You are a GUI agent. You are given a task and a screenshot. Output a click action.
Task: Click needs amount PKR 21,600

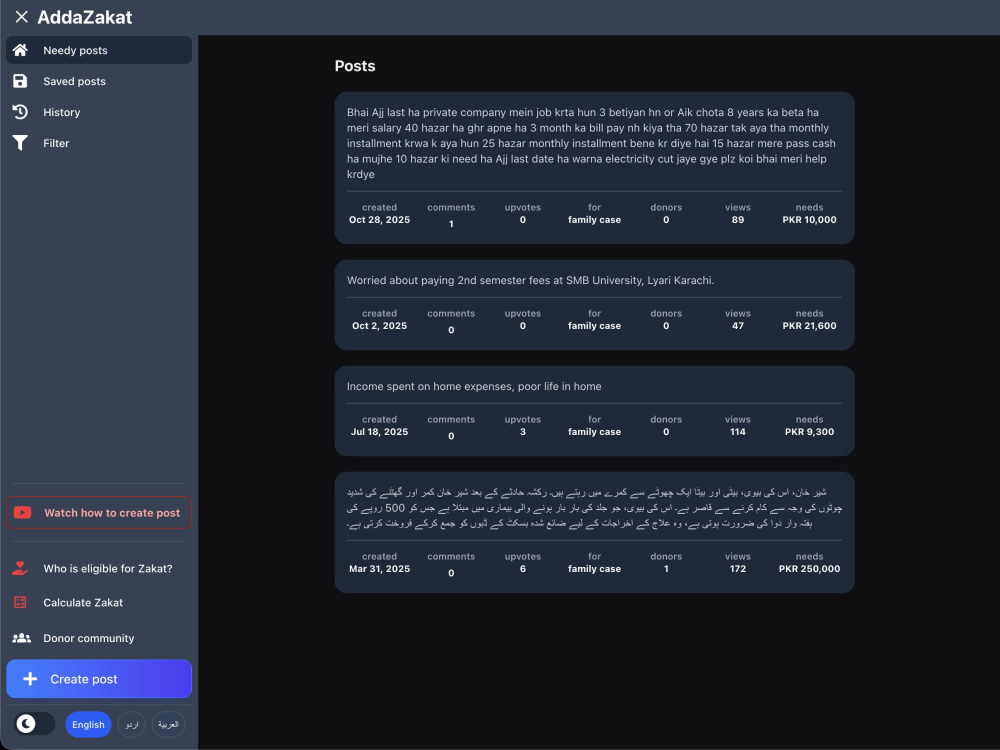pos(809,326)
